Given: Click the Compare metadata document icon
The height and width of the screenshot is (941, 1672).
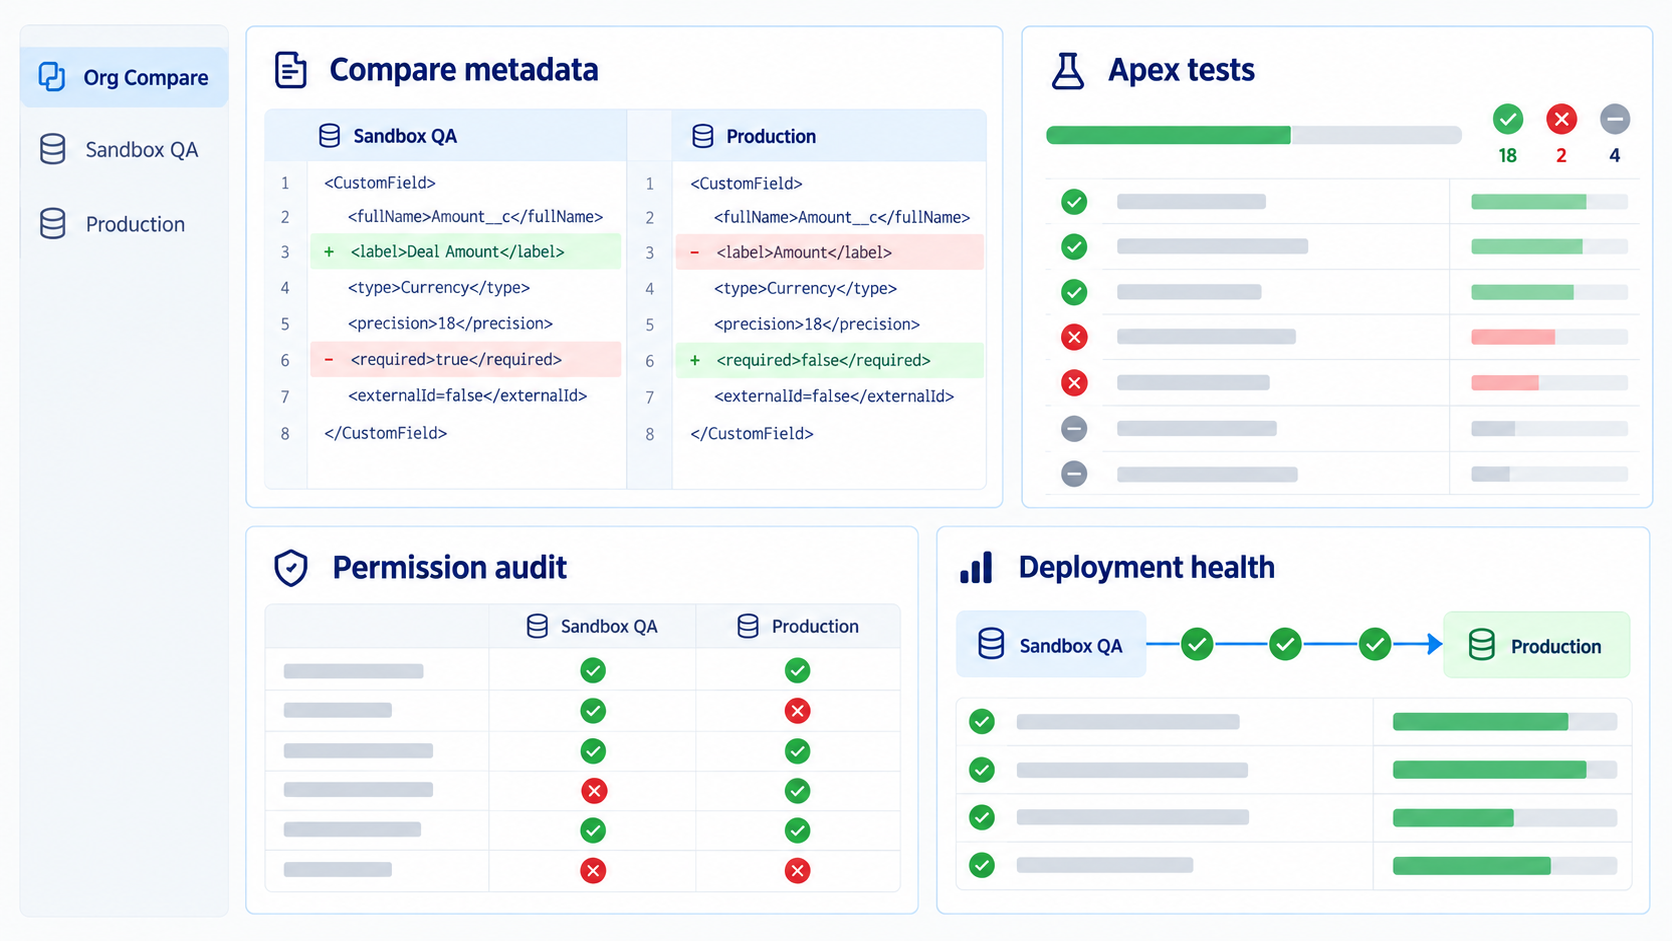Looking at the screenshot, I should click(291, 70).
